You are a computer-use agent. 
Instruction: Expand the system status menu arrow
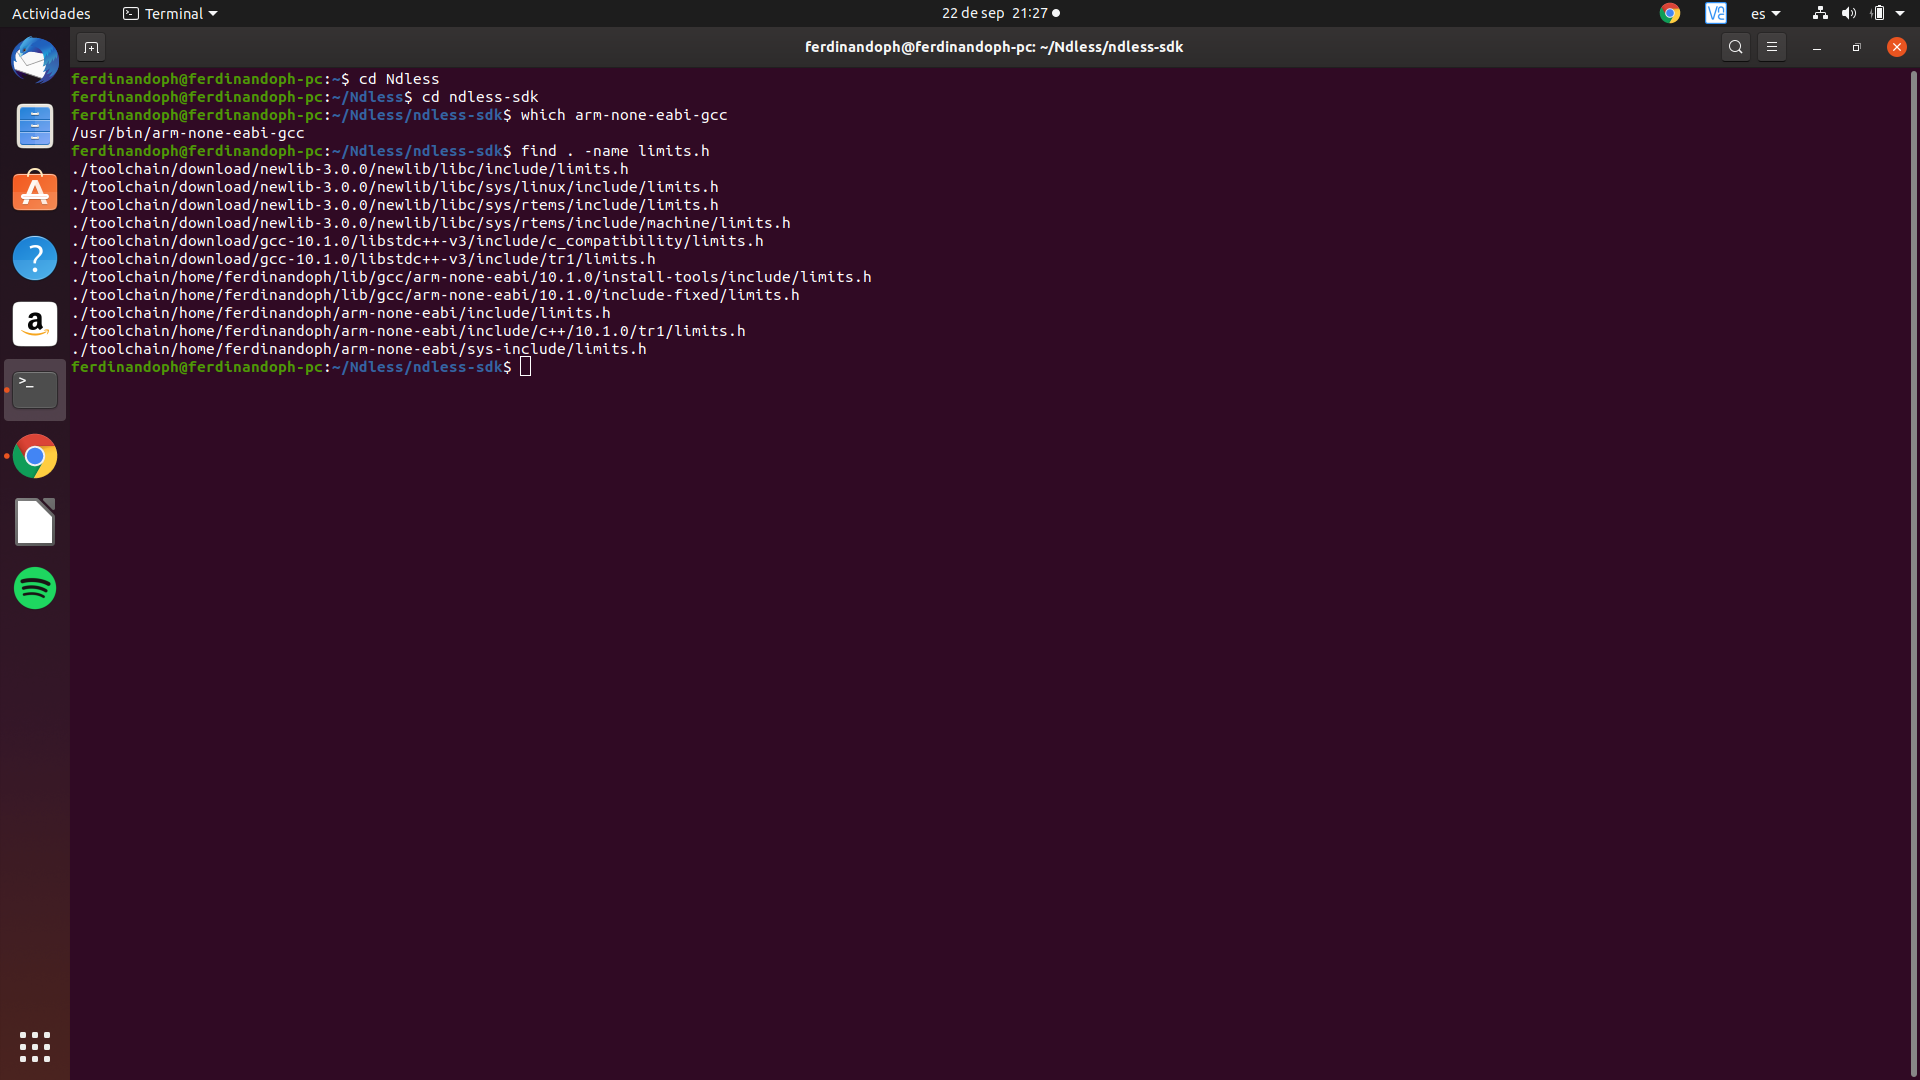click(1900, 13)
